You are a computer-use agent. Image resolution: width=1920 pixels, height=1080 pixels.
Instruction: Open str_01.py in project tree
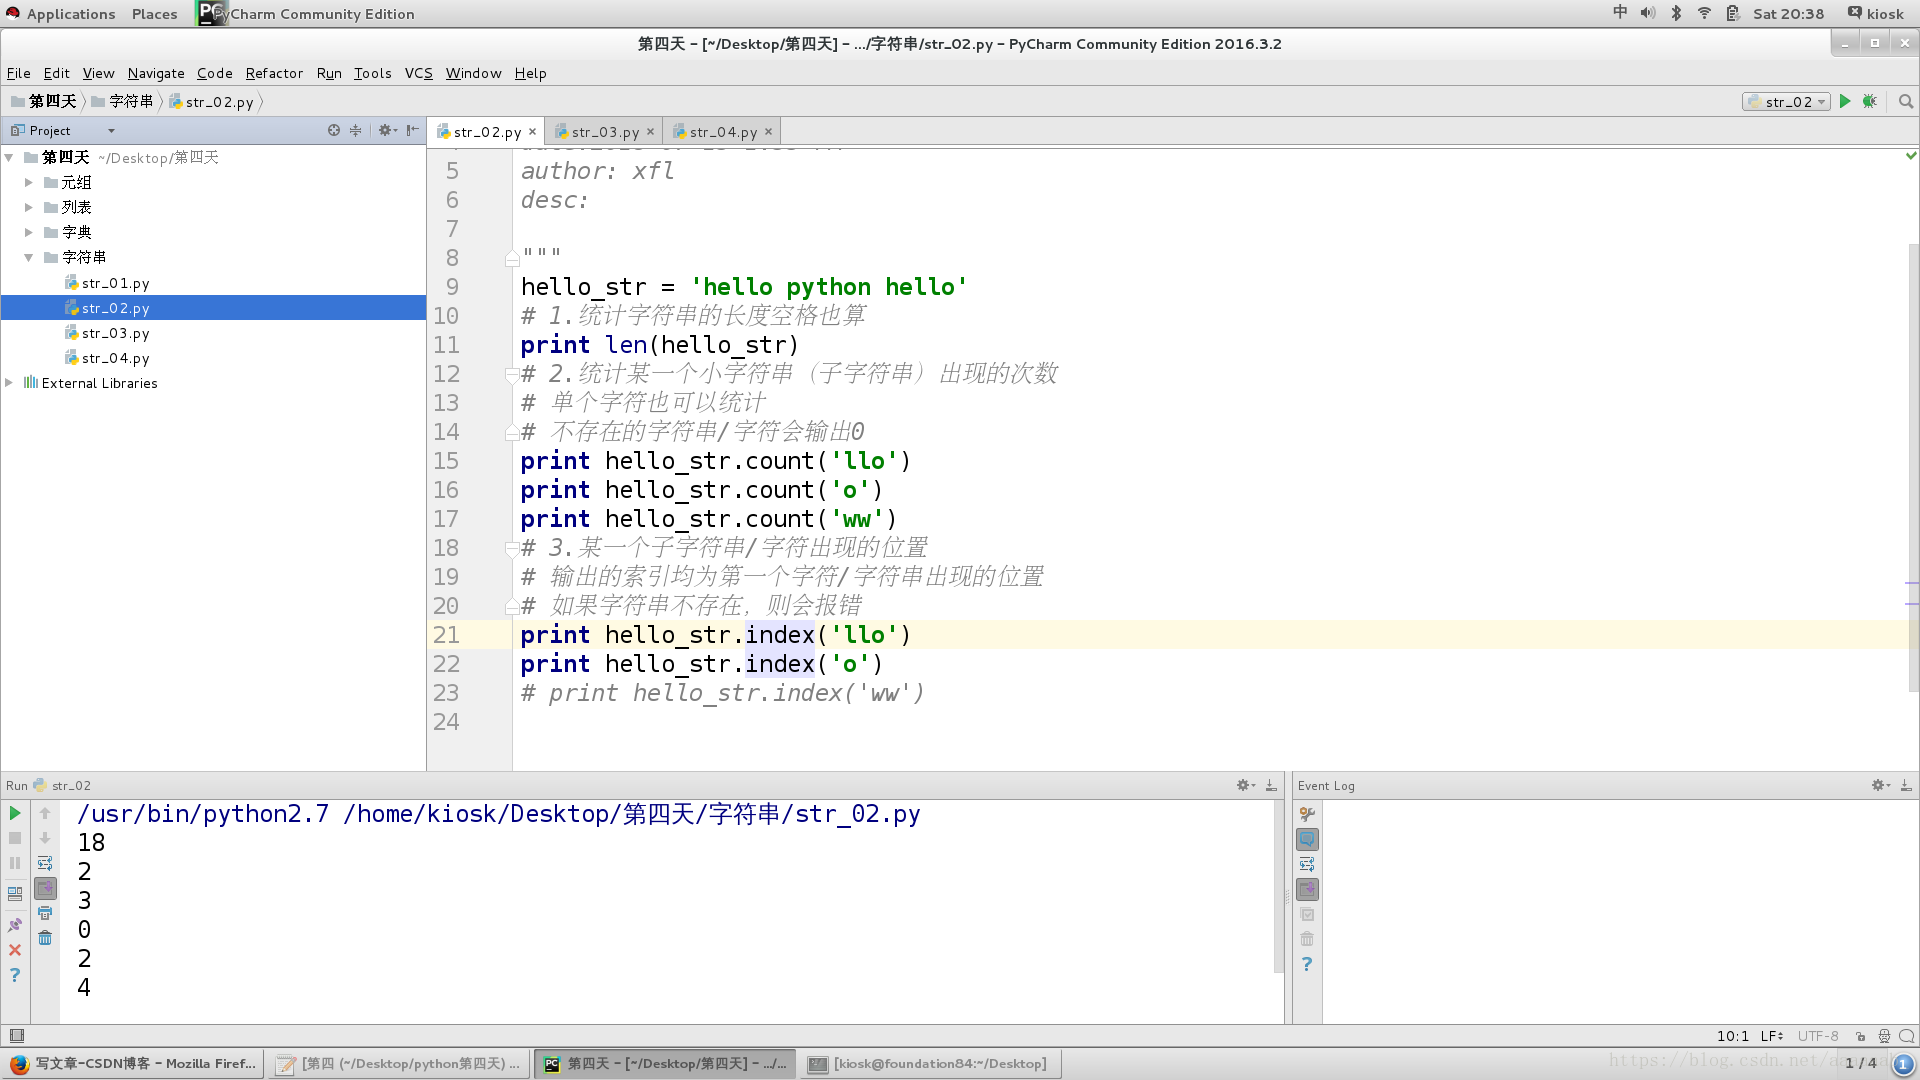[x=115, y=283]
